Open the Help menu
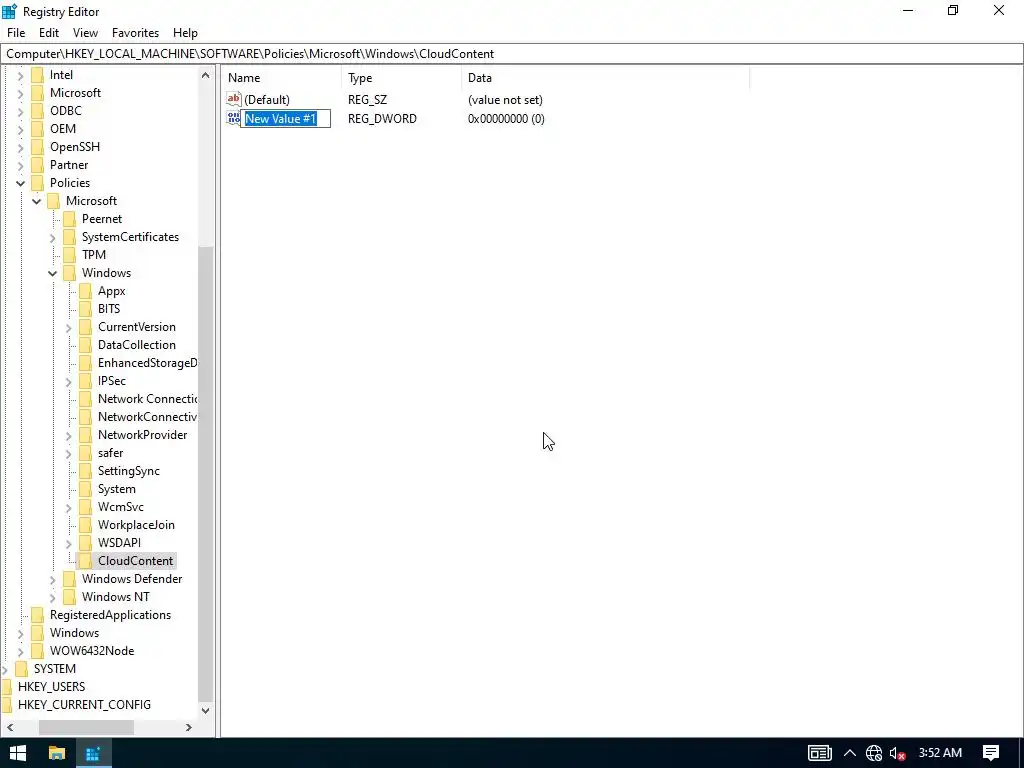Viewport: 1024px width, 768px height. click(185, 33)
